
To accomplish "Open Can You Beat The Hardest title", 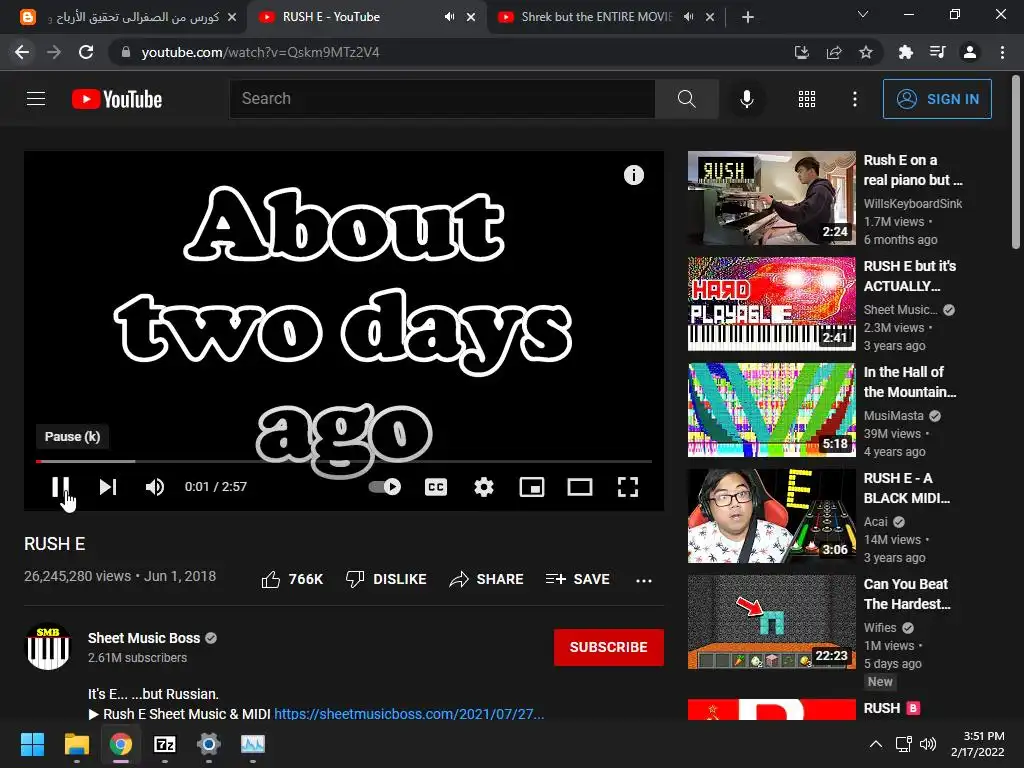I will pos(907,594).
